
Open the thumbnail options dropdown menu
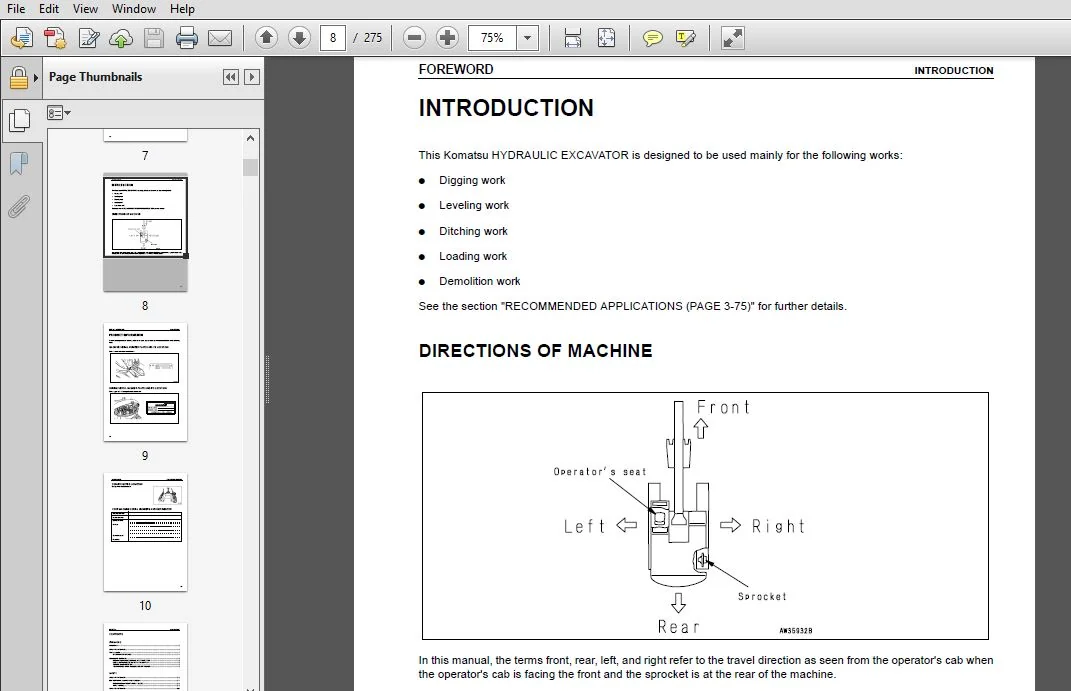pos(59,113)
